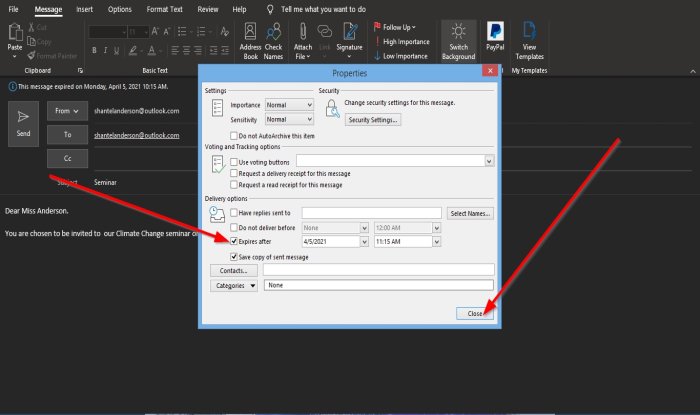Screen dimensions: 700x415
Task: Open the Expires after date dropdown
Action: pos(364,241)
